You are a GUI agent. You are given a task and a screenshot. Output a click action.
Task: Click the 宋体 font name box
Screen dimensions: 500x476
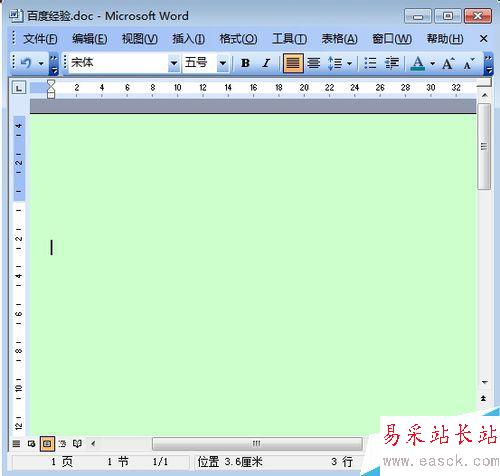[x=118, y=63]
